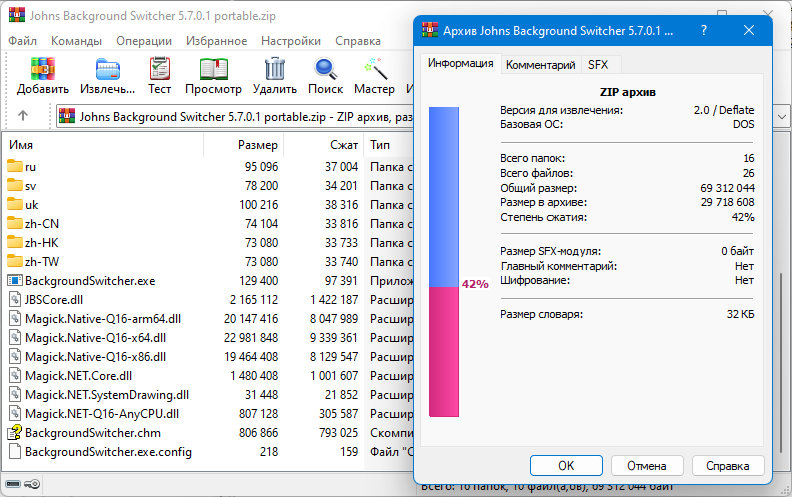Click the 42% compression ratio bar
Screen dimensions: 792x497
coord(444,262)
